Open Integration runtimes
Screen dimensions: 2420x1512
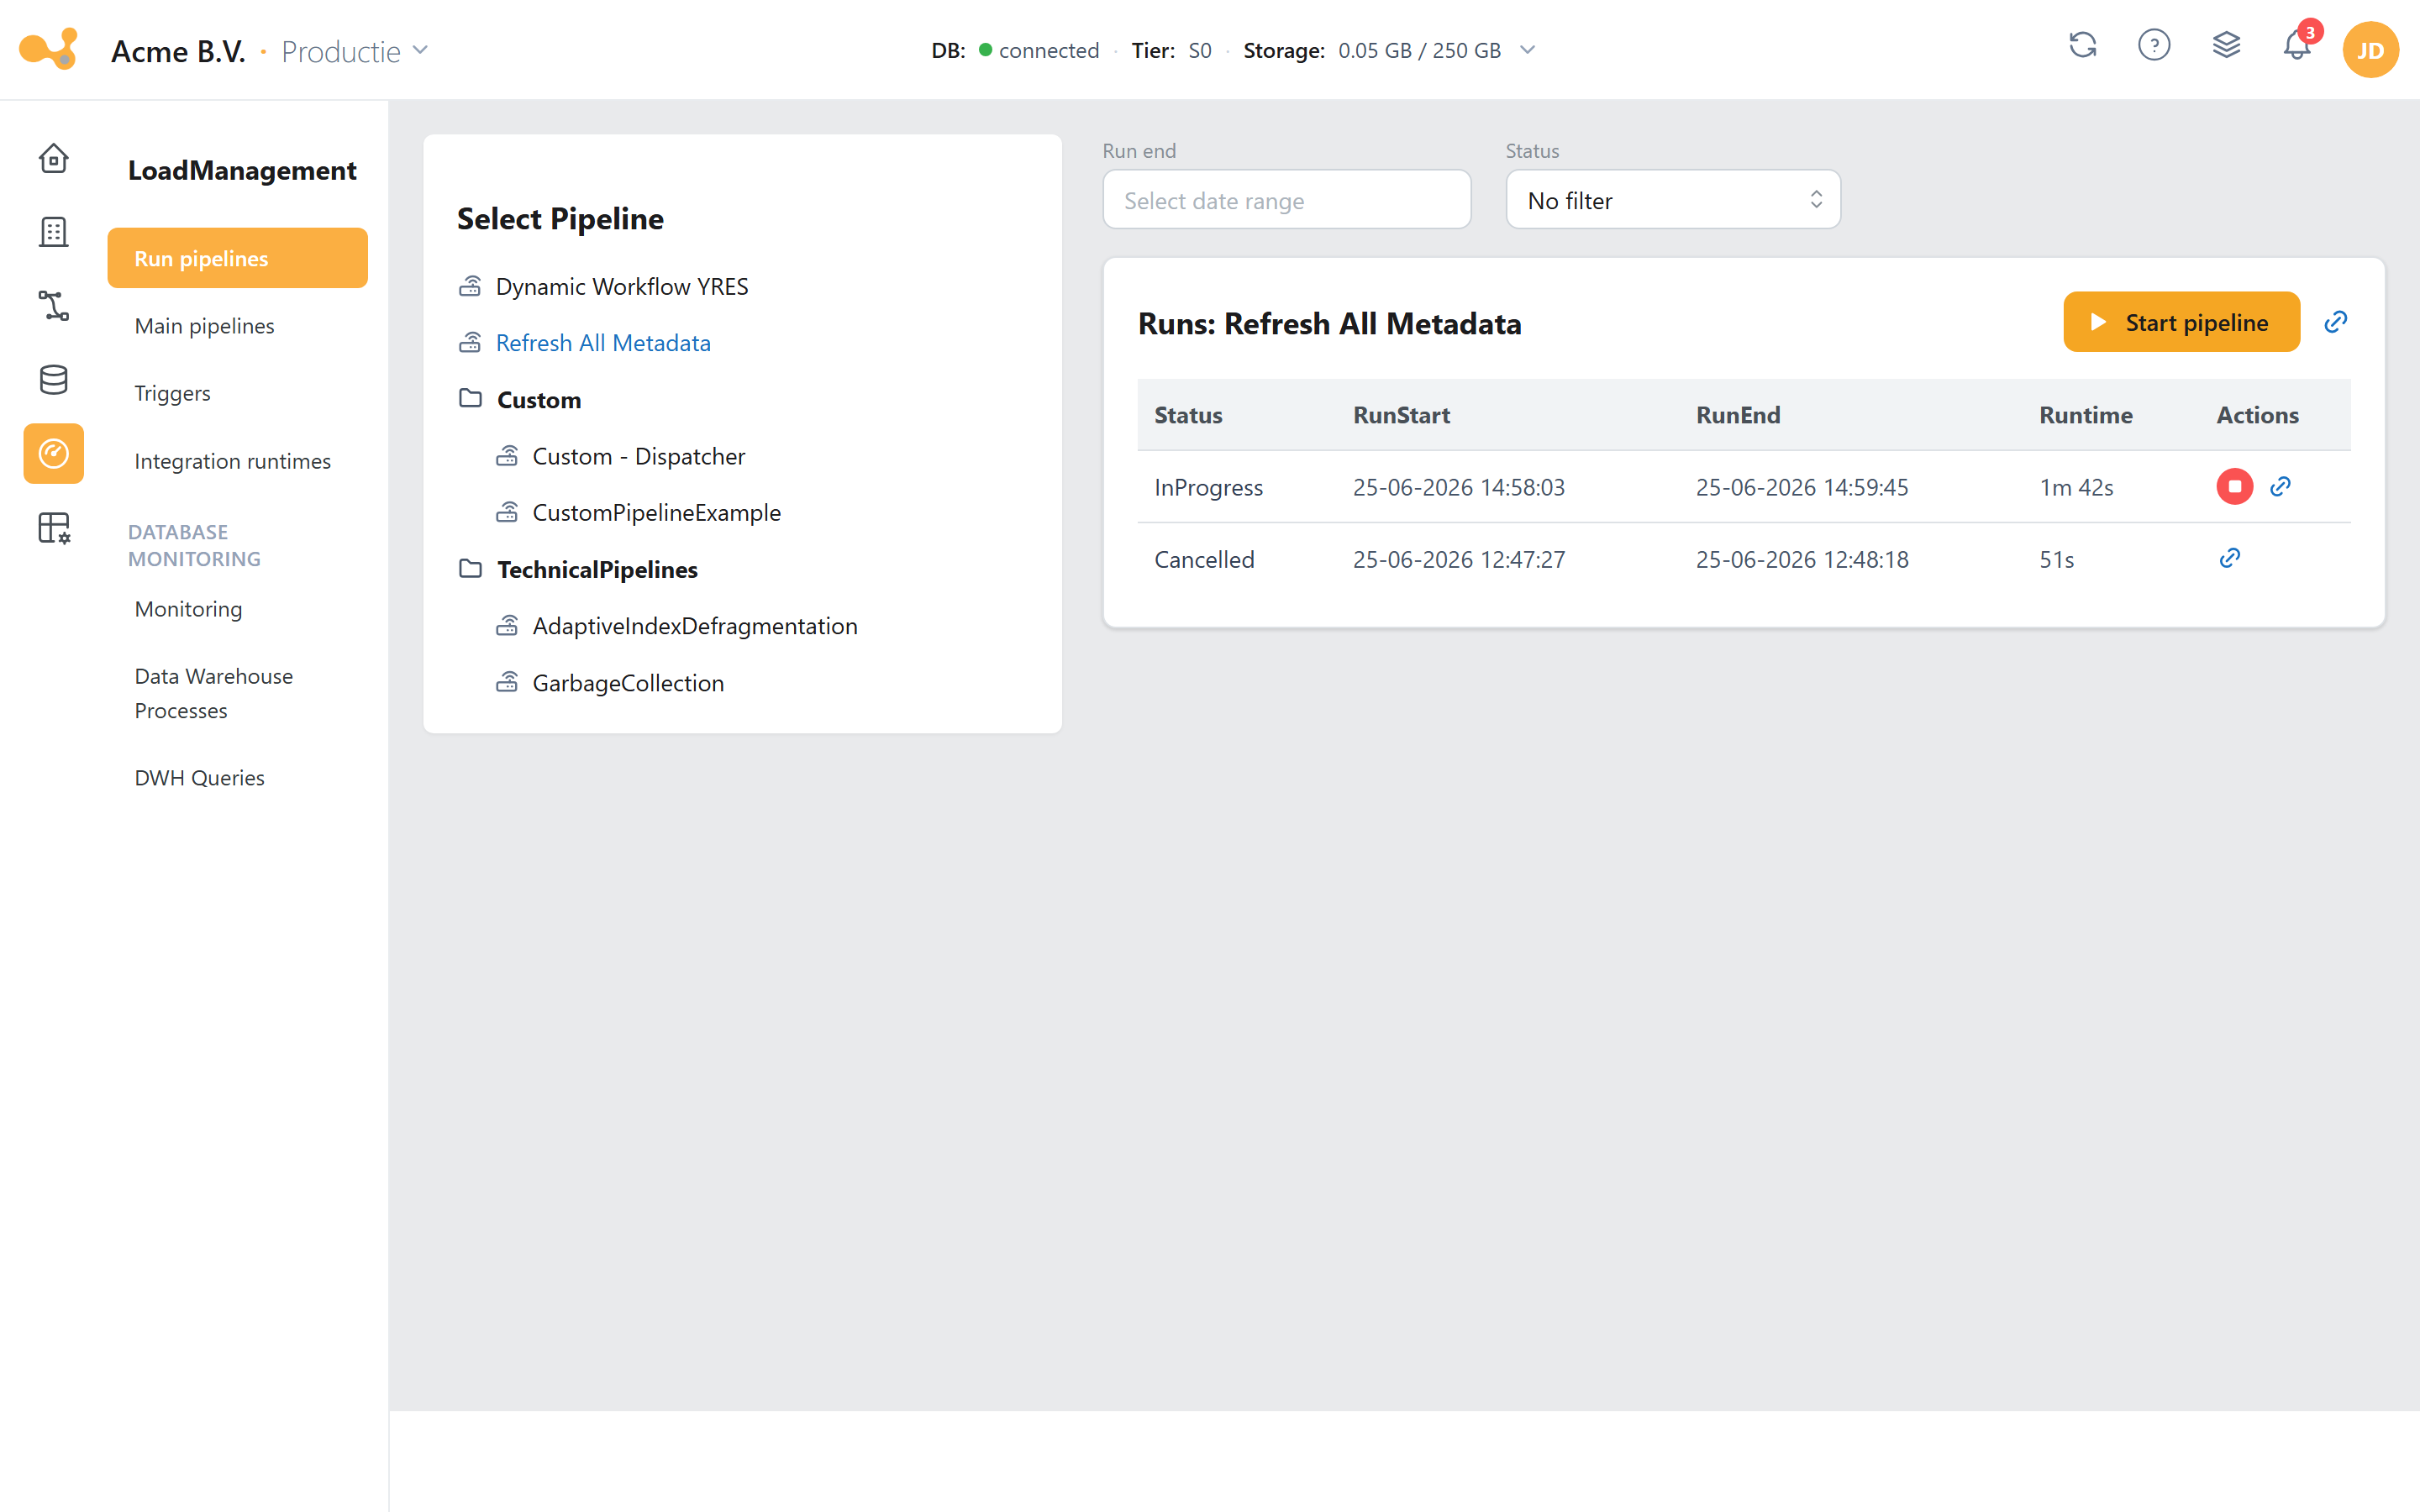point(233,461)
